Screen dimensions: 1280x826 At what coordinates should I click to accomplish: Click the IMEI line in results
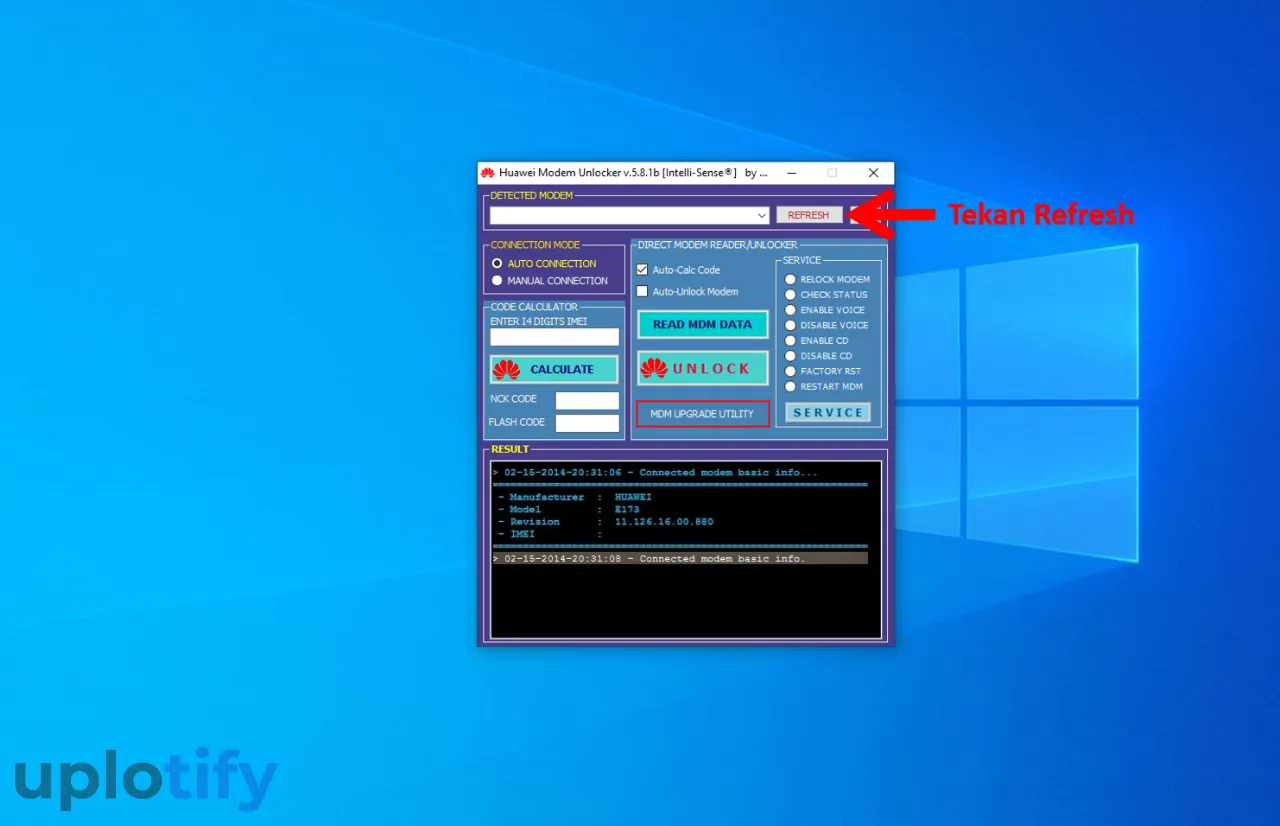point(550,534)
